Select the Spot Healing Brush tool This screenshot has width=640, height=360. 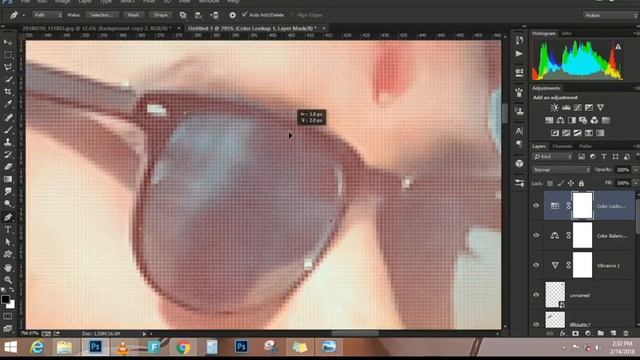point(8,118)
